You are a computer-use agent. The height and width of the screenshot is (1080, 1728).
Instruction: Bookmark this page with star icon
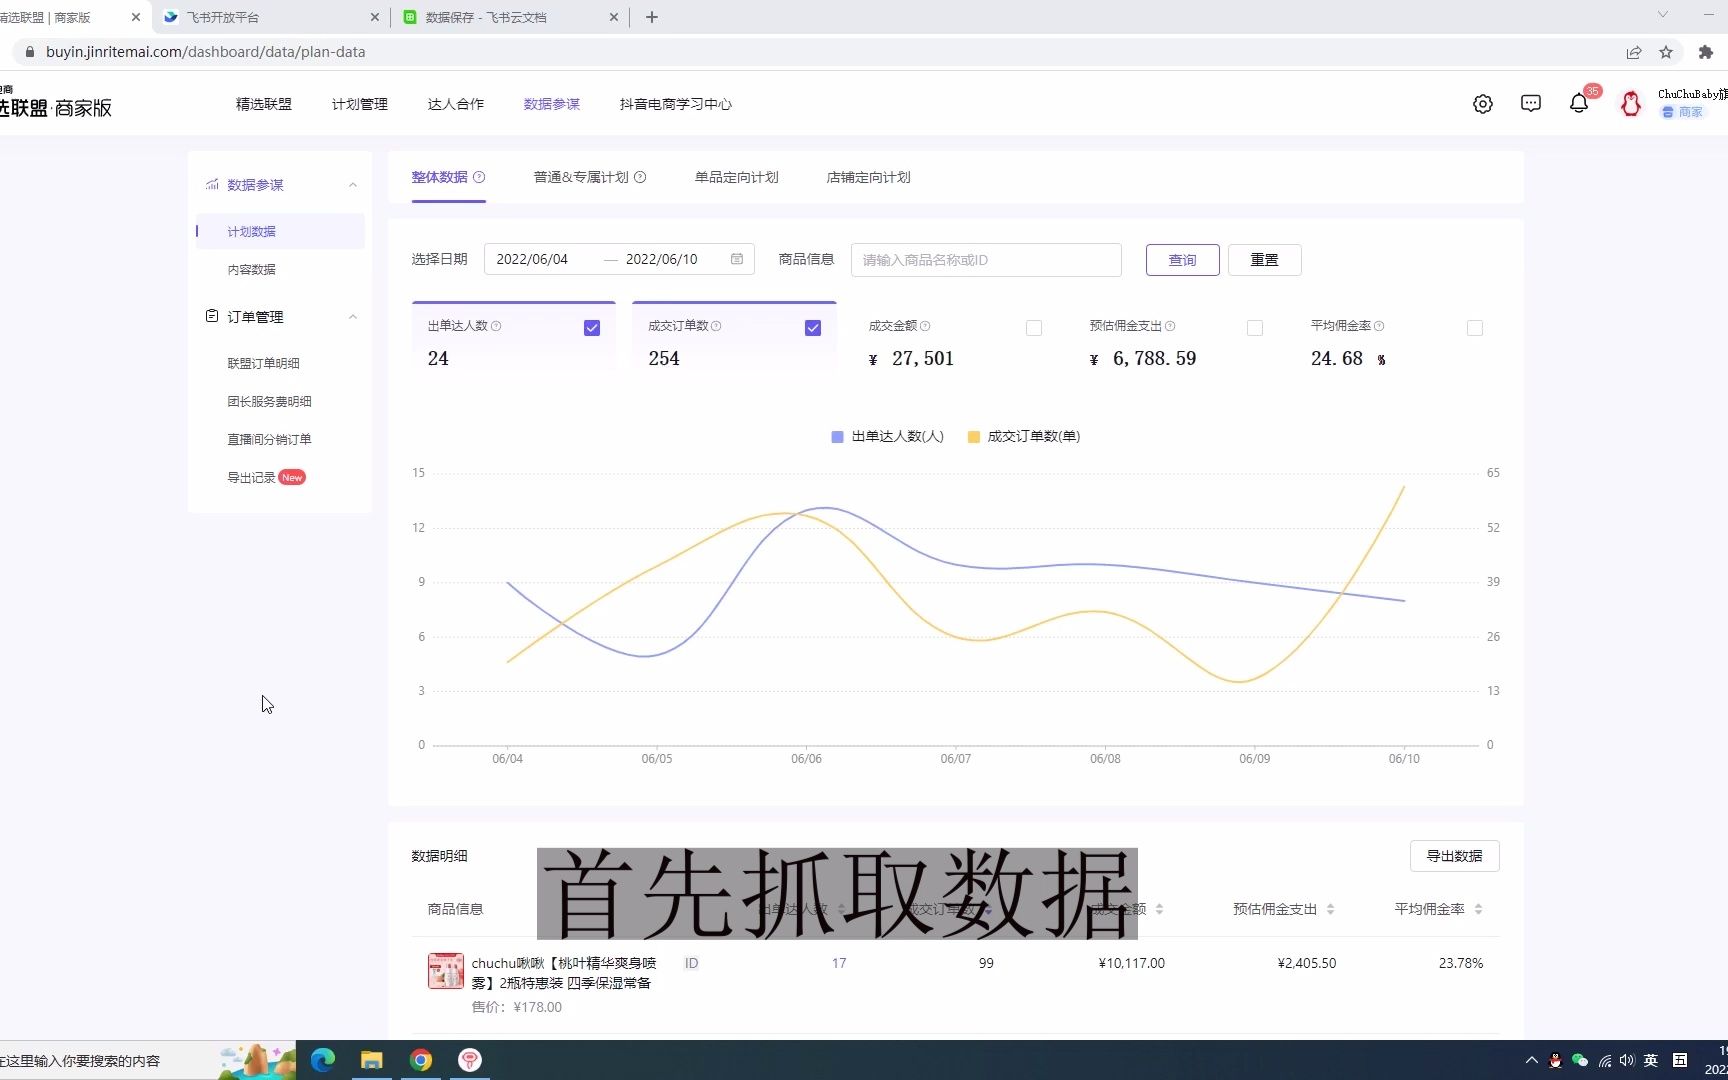pos(1666,52)
